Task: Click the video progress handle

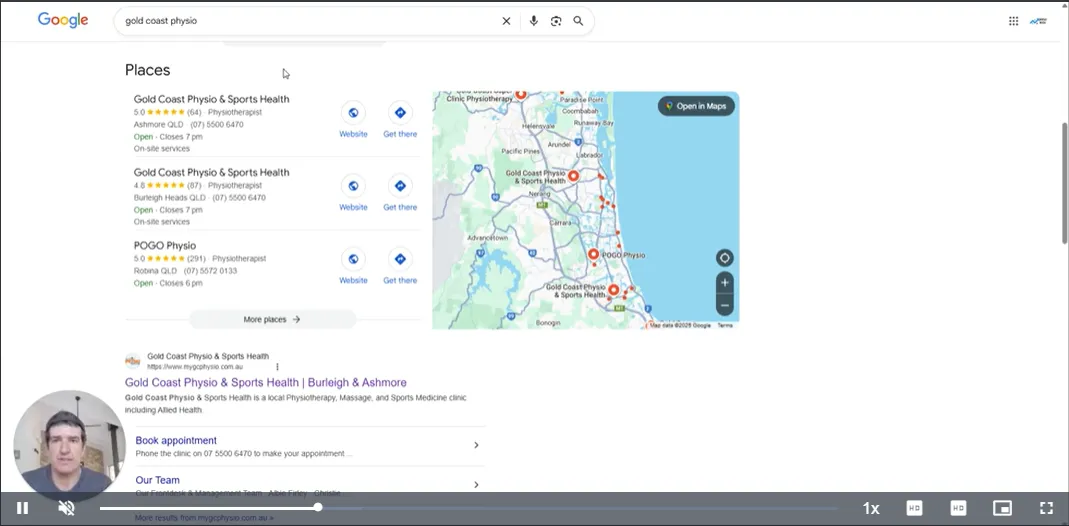Action: tap(318, 507)
